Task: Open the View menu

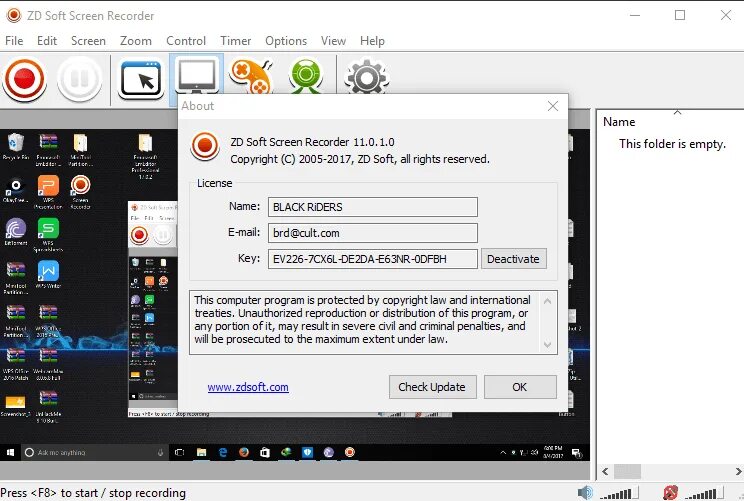Action: [x=333, y=41]
